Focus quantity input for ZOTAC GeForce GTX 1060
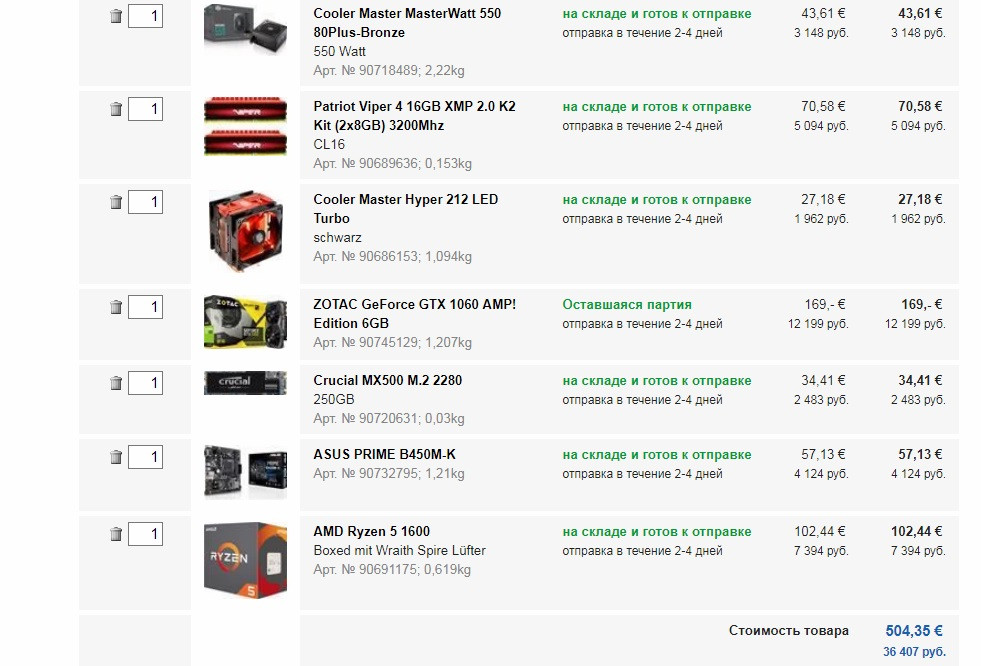This screenshot has height=666, width=981. (145, 307)
